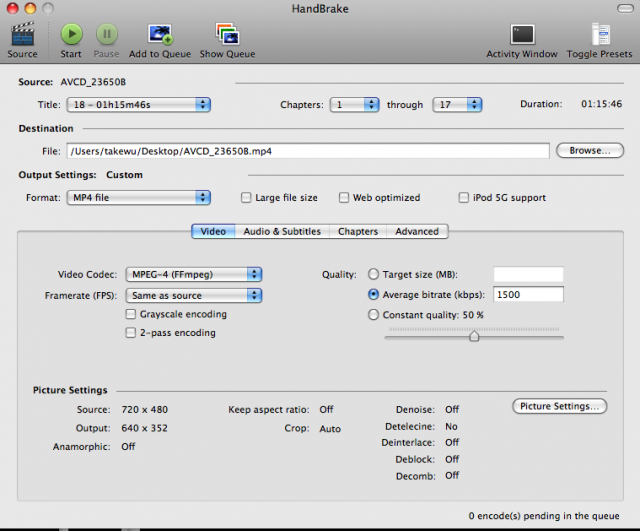Click the Custom output settings label
640x531 pixels.
(124, 175)
